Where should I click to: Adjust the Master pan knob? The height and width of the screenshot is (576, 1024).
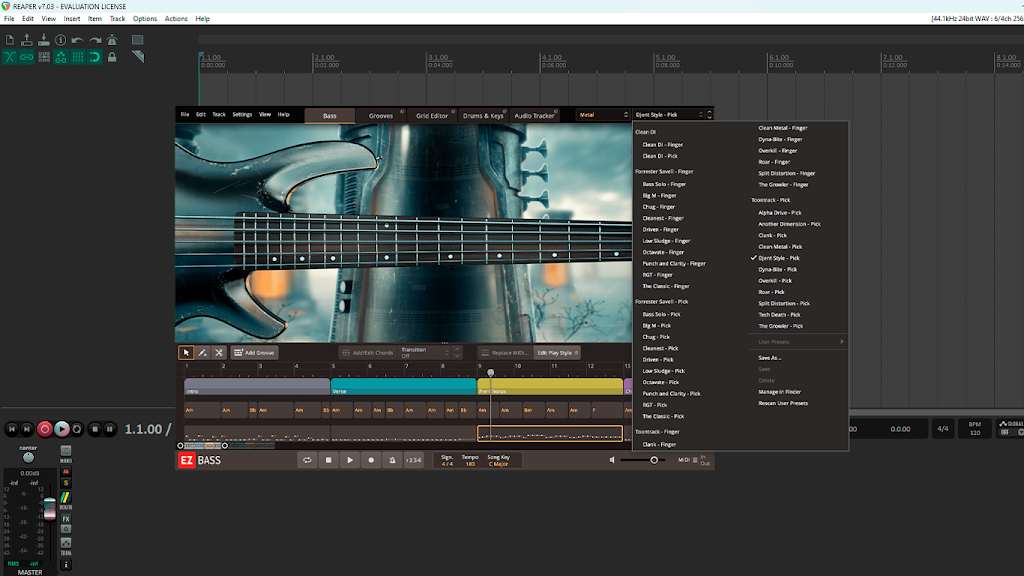(28, 458)
